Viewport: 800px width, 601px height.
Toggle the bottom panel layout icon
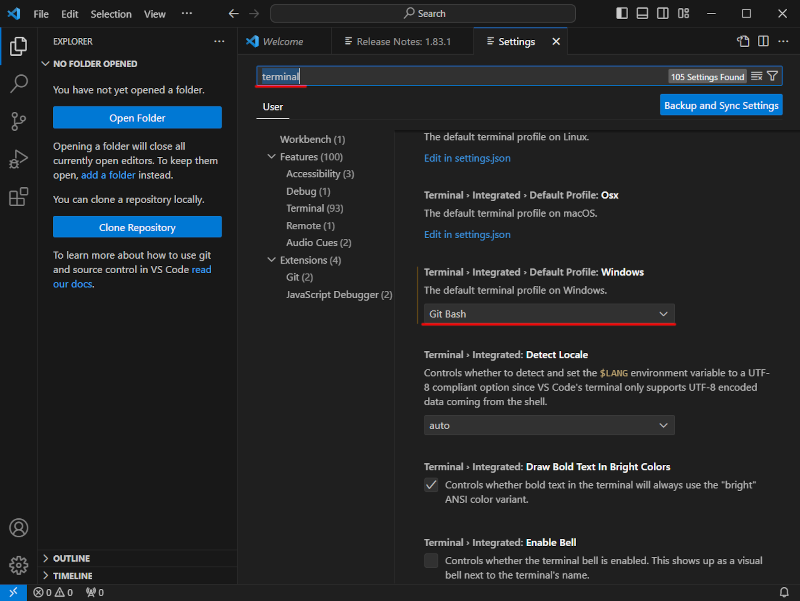(642, 13)
